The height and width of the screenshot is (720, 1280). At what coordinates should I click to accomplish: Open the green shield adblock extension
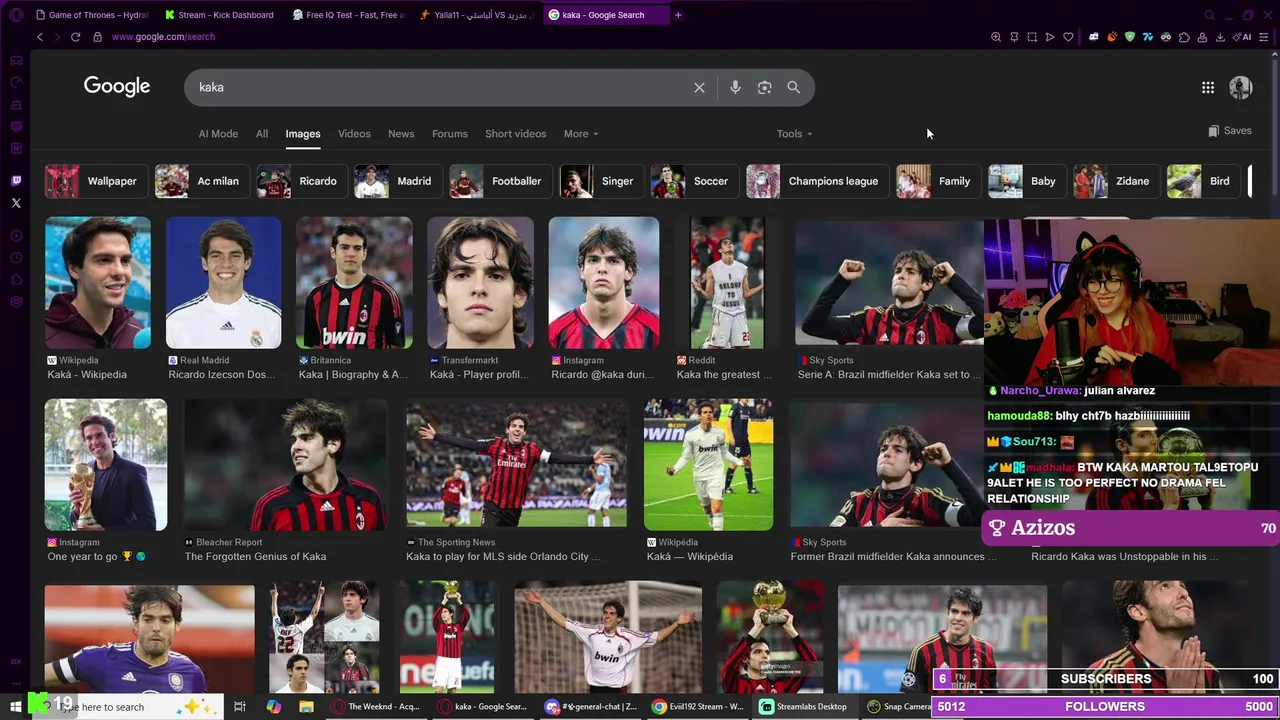(x=1130, y=37)
